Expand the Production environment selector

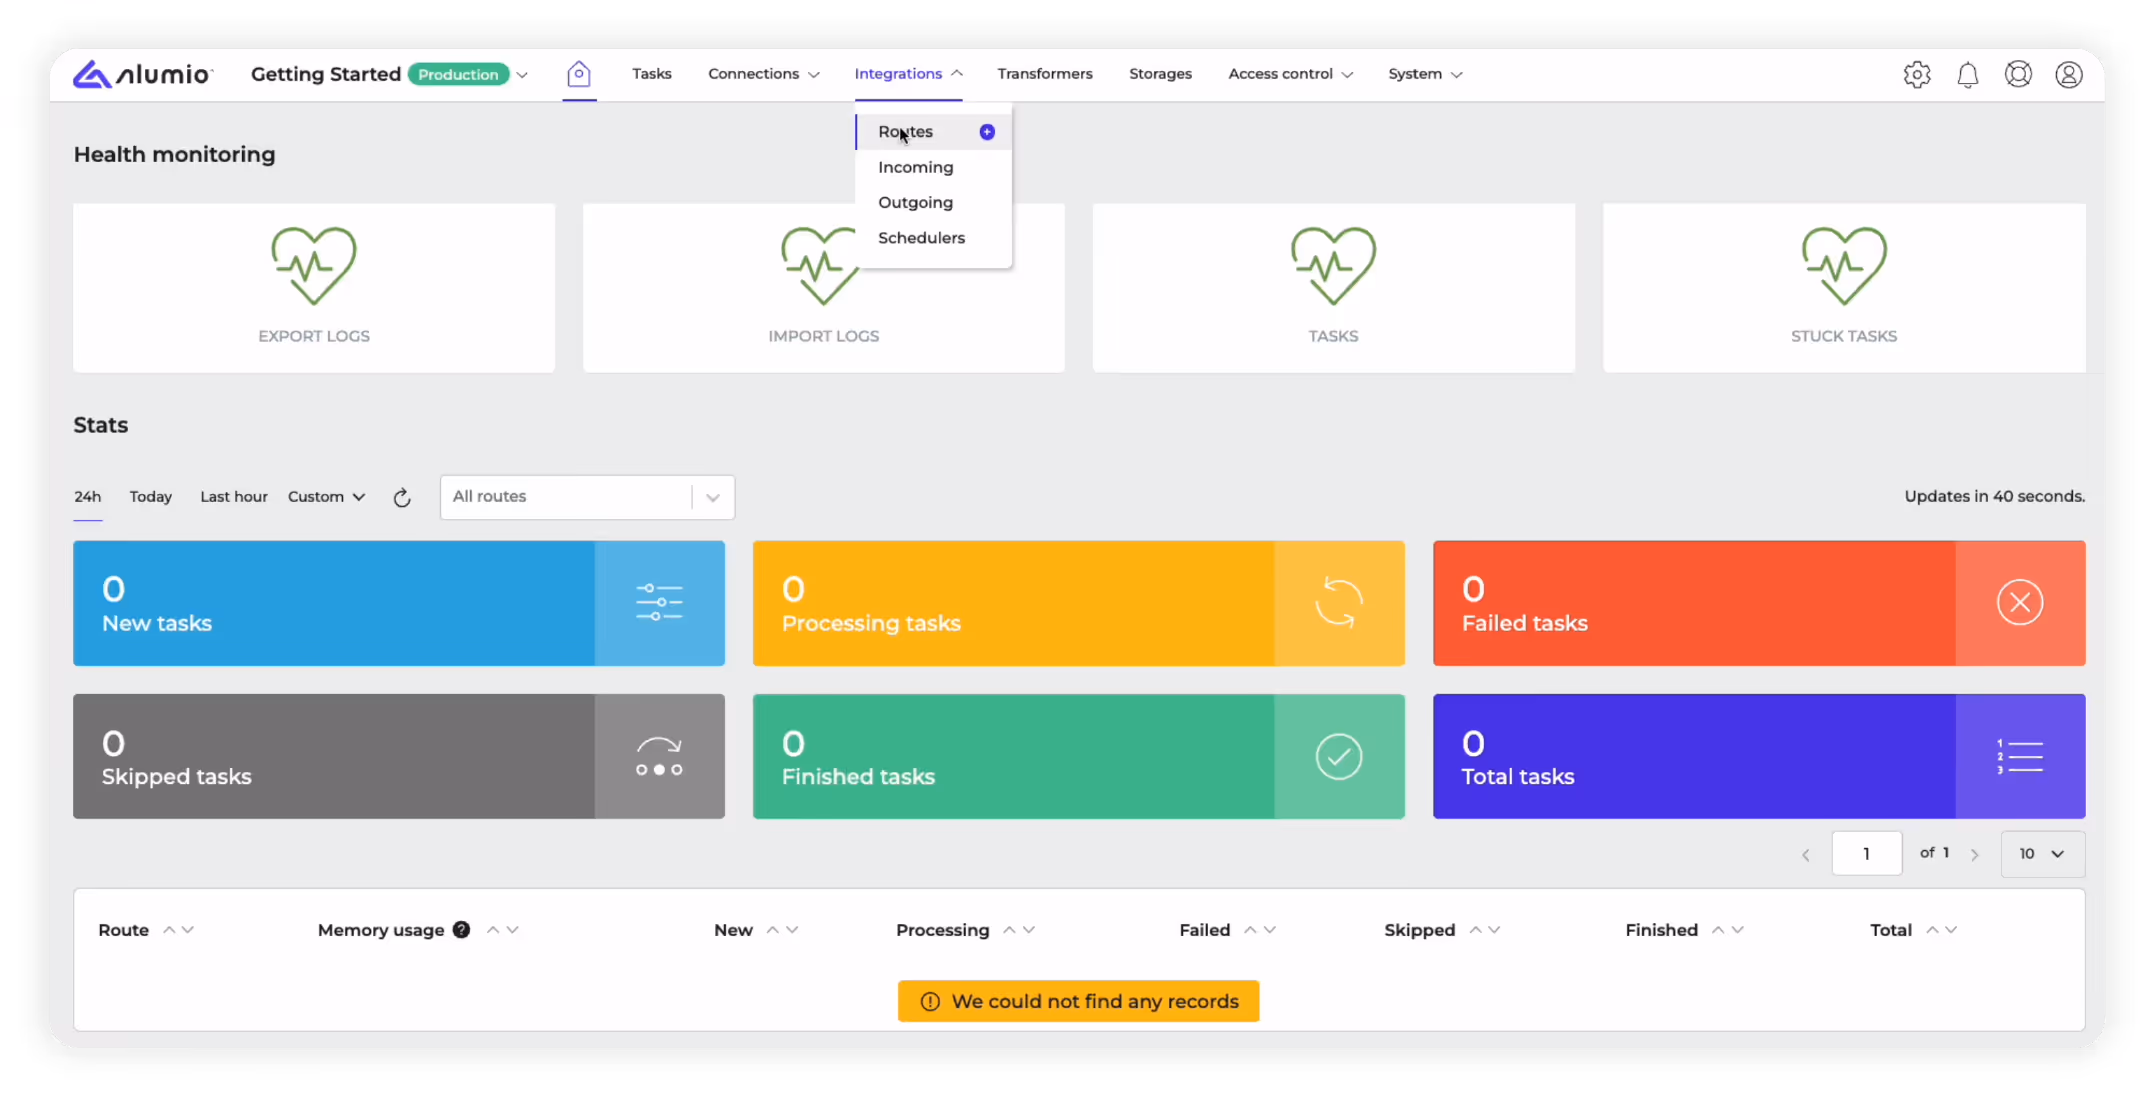coord(522,75)
